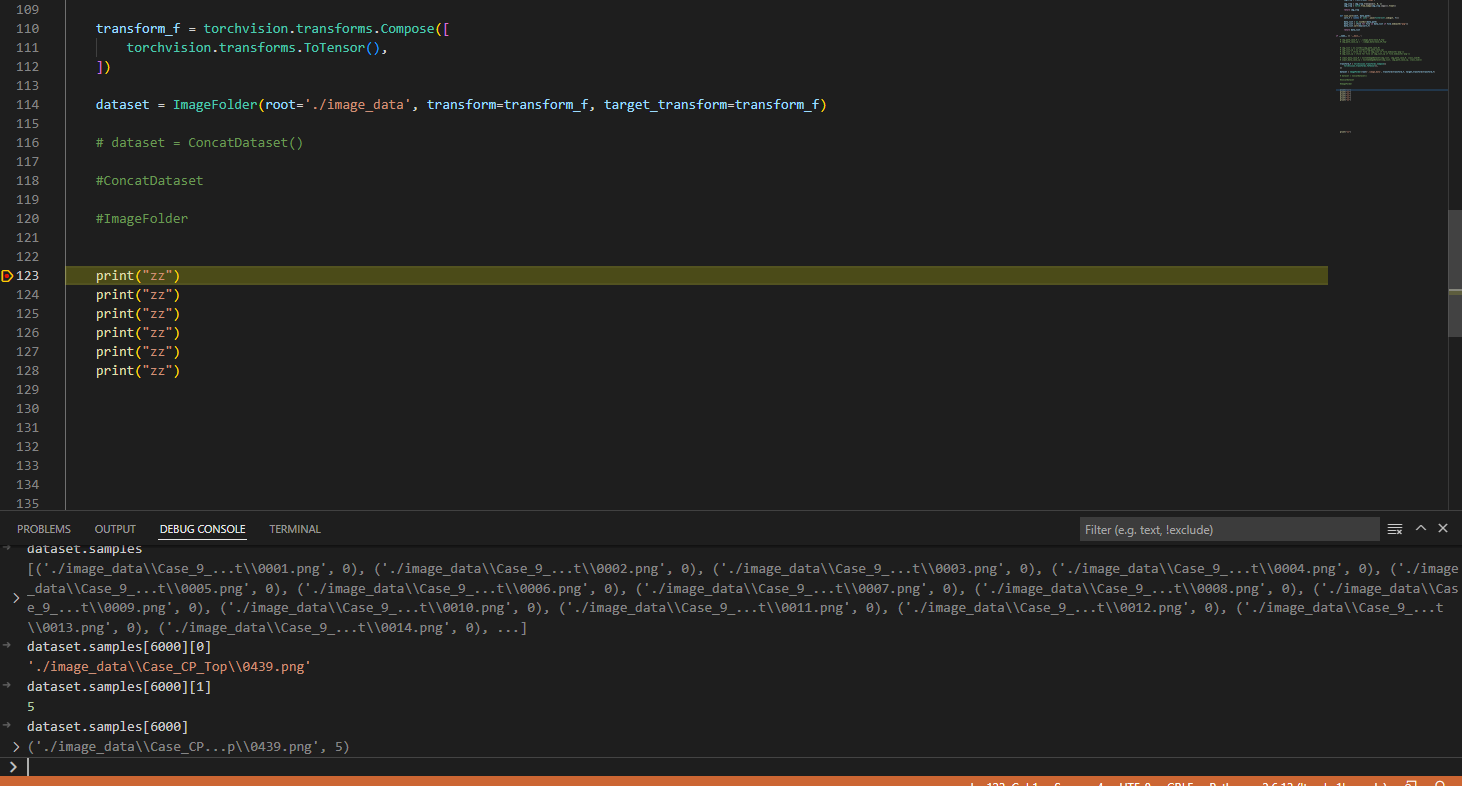Viewport: 1462px width, 786px height.
Task: Select the DEBUG CONSOLE tab
Action: point(202,529)
